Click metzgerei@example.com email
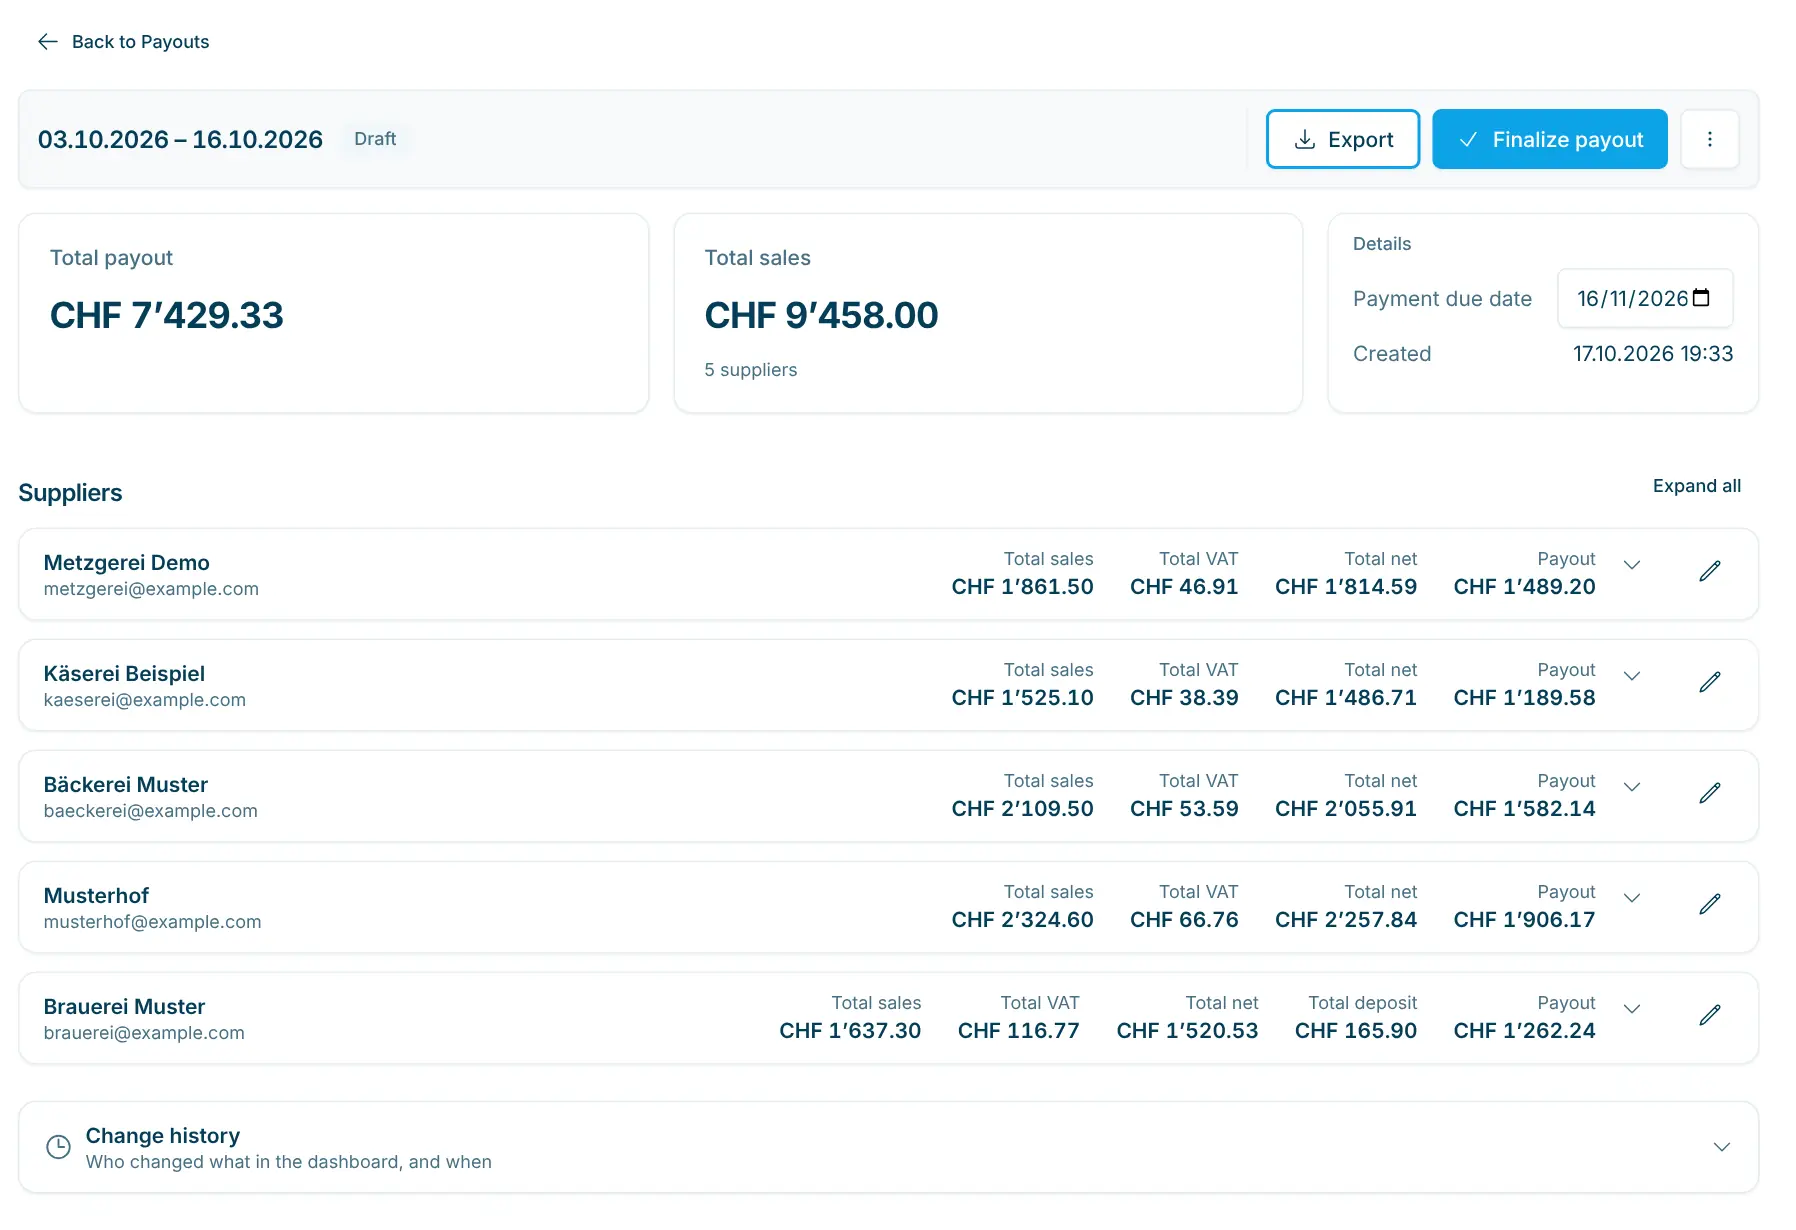The image size is (1796, 1230). 151,589
